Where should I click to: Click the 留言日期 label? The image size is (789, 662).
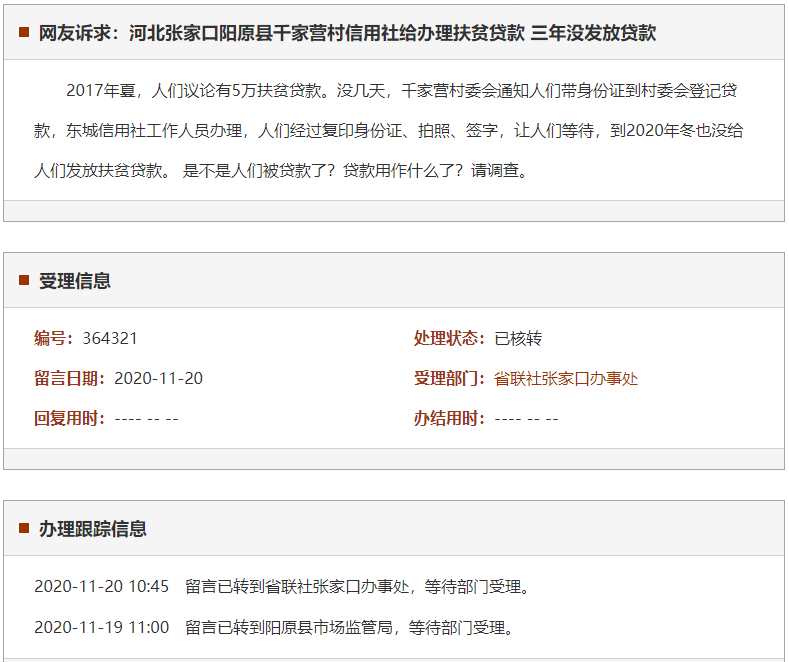[x=70, y=378]
